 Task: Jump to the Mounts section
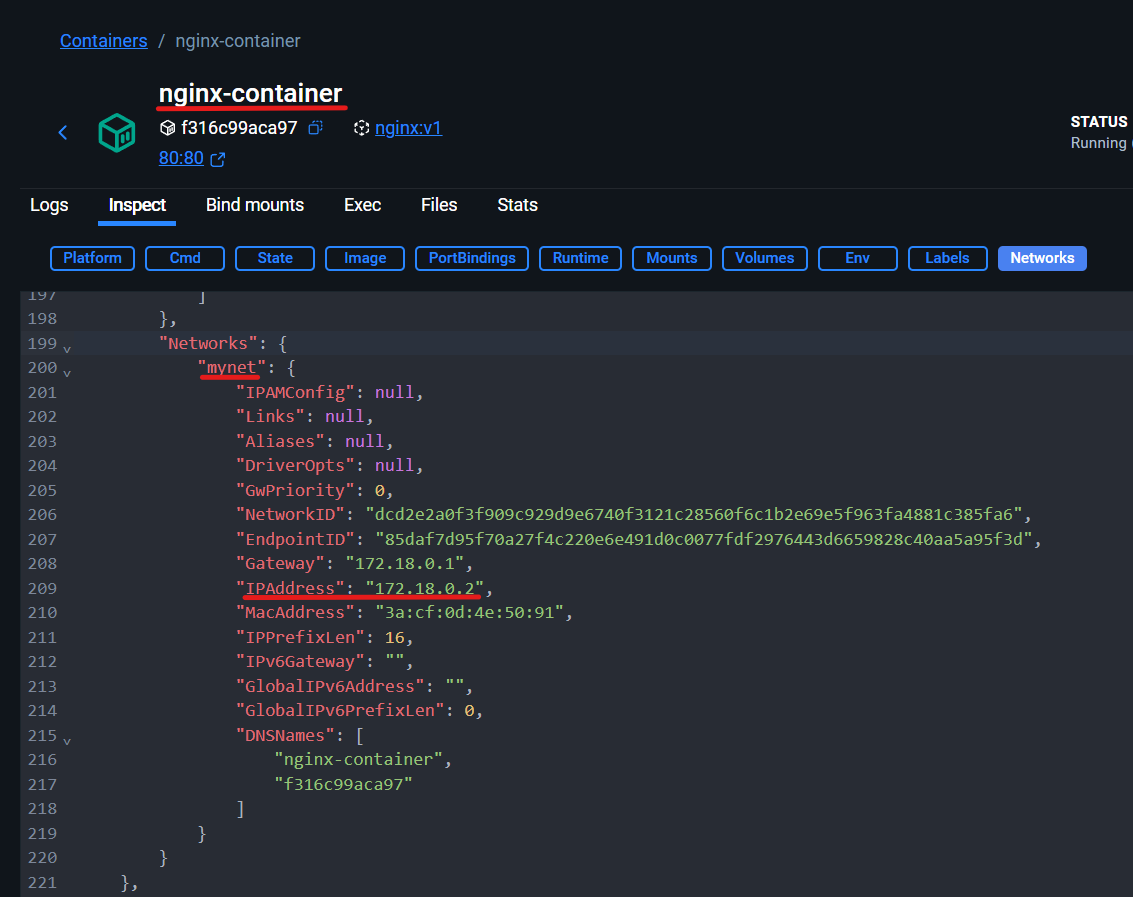click(671, 258)
